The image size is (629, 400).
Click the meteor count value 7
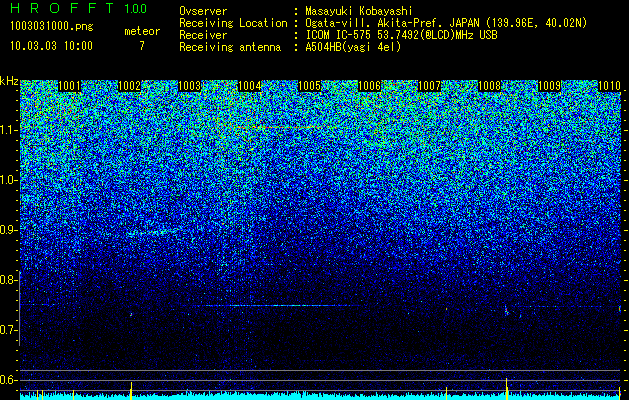(142, 46)
